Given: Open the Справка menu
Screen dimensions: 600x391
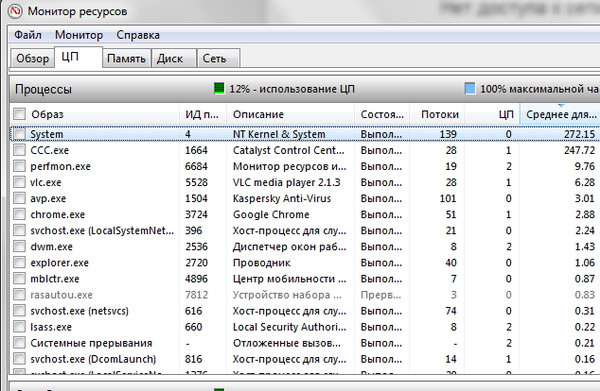Looking at the screenshot, I should point(138,35).
